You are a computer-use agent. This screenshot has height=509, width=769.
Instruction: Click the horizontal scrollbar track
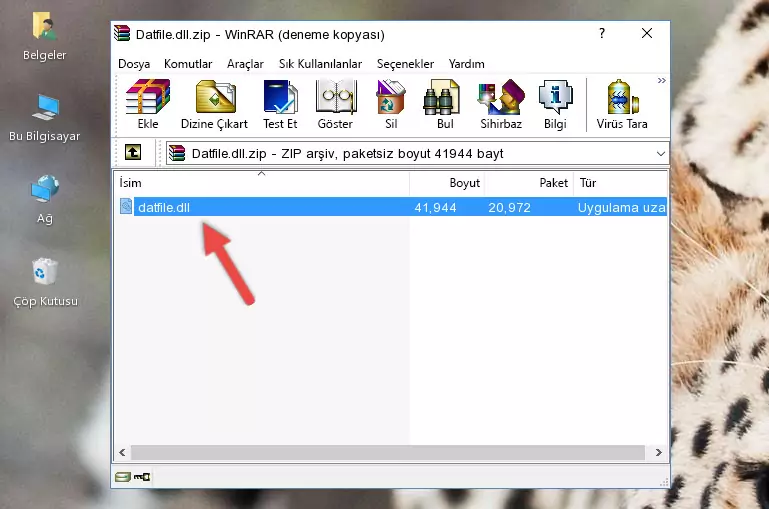pyautogui.click(x=388, y=453)
